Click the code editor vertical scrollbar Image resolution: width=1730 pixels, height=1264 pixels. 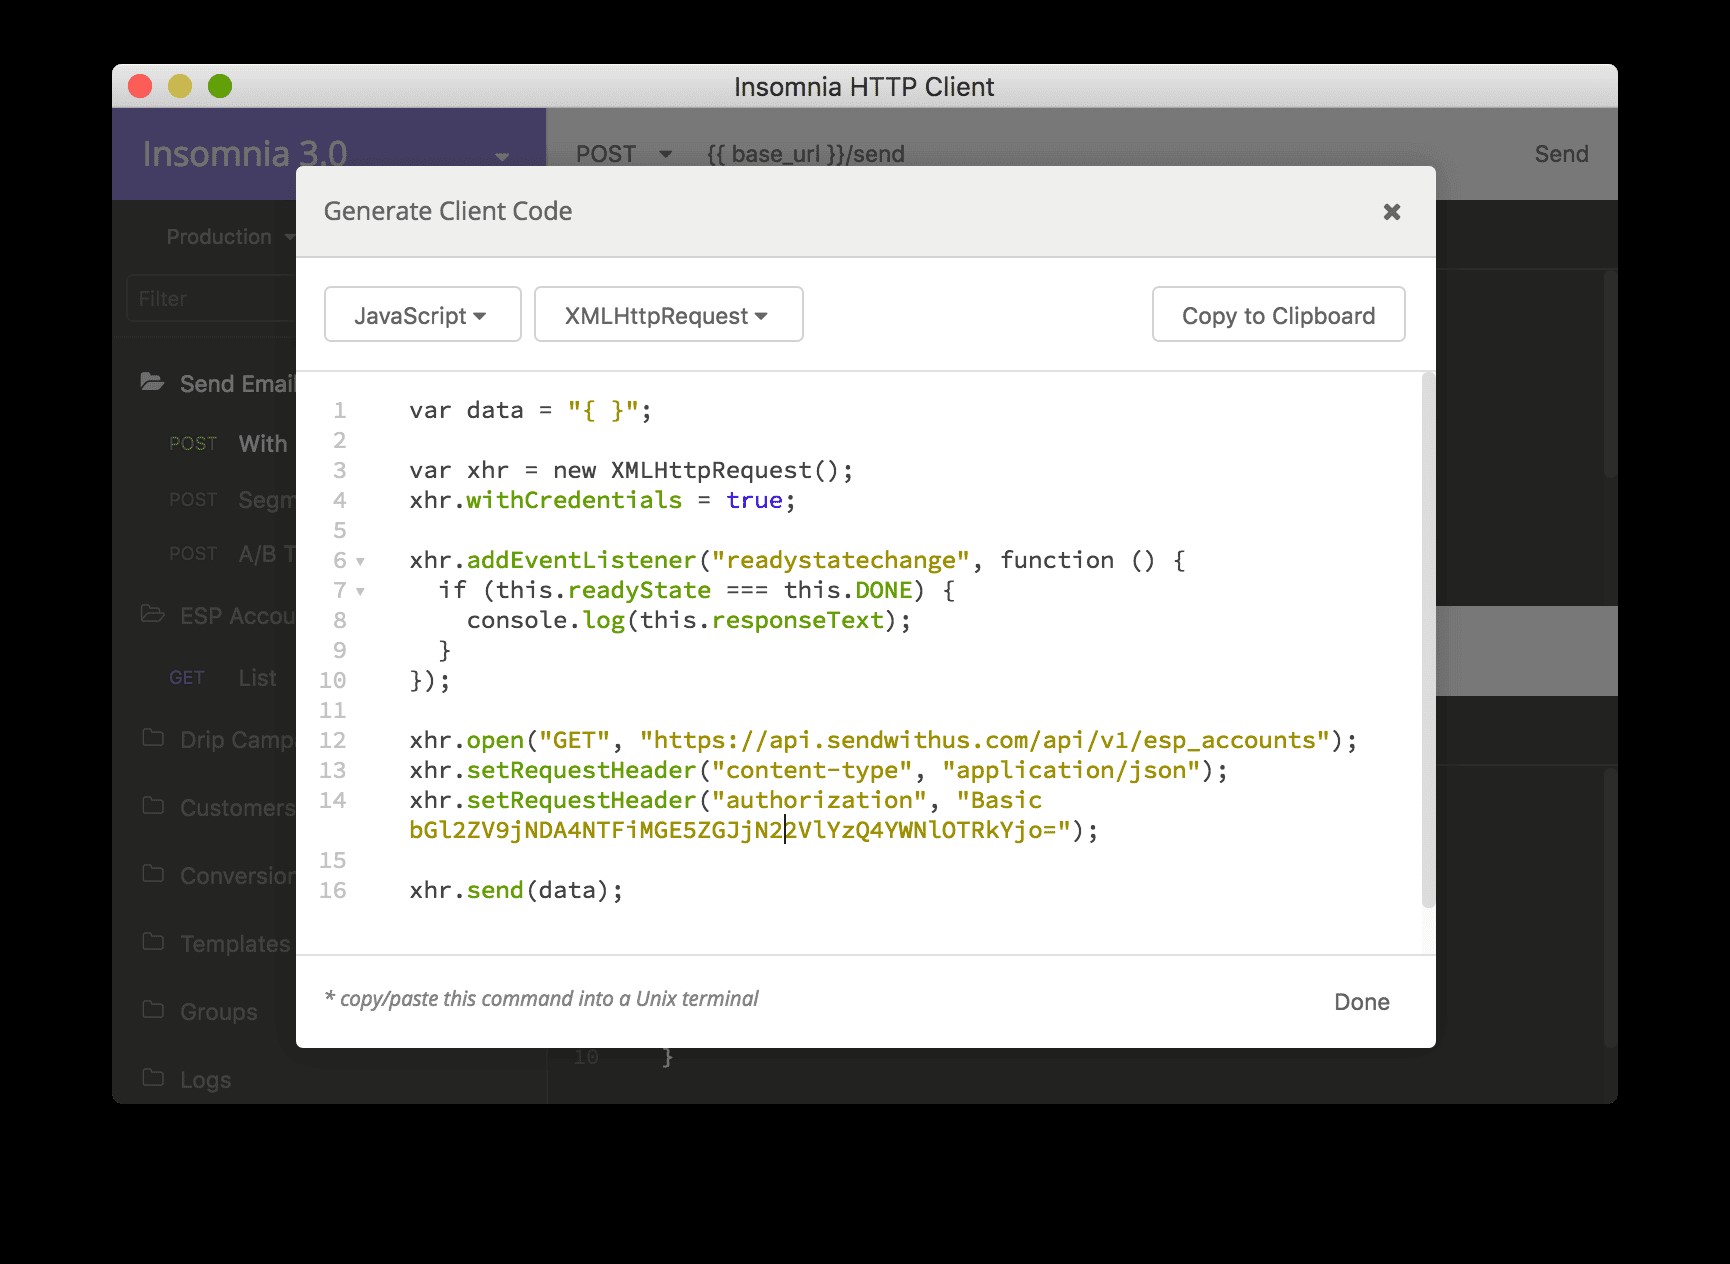pyautogui.click(x=1428, y=640)
